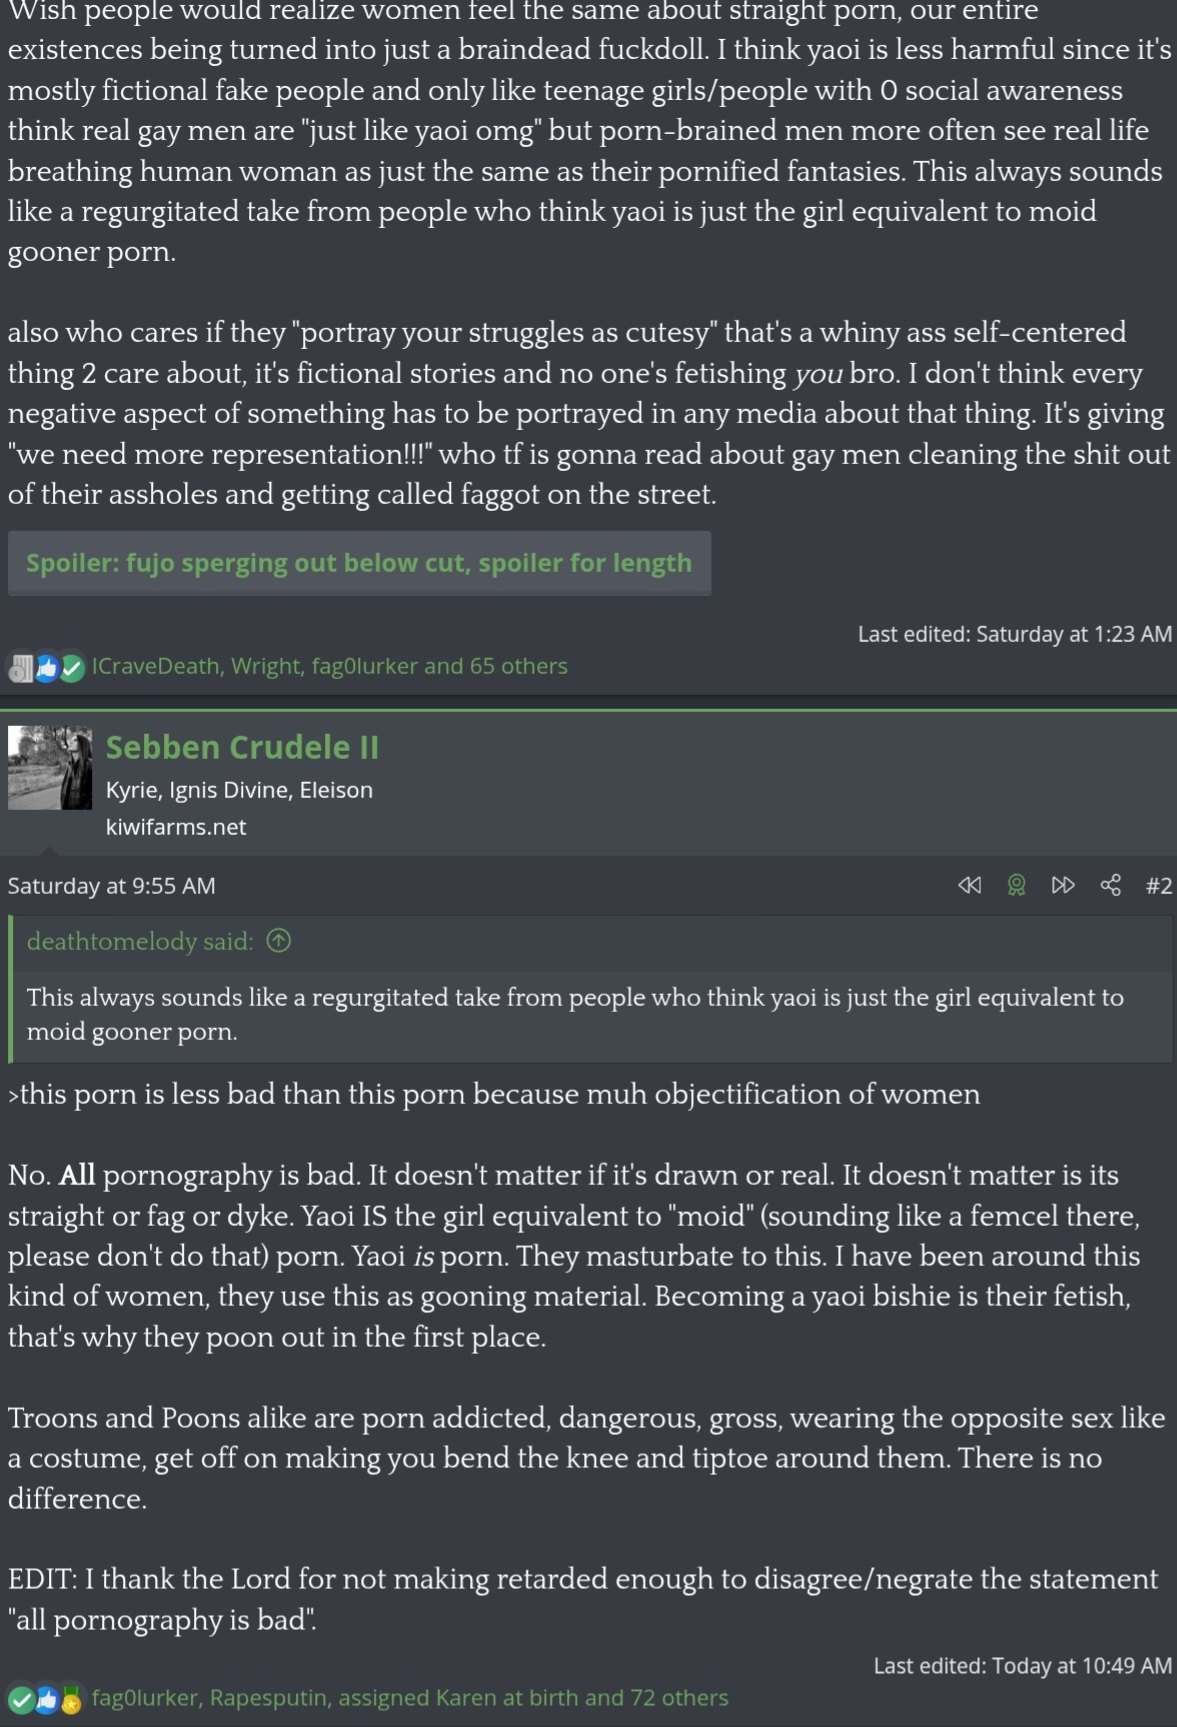The width and height of the screenshot is (1177, 1727).
Task: Share post #2 icon
Action: pos(1110,885)
